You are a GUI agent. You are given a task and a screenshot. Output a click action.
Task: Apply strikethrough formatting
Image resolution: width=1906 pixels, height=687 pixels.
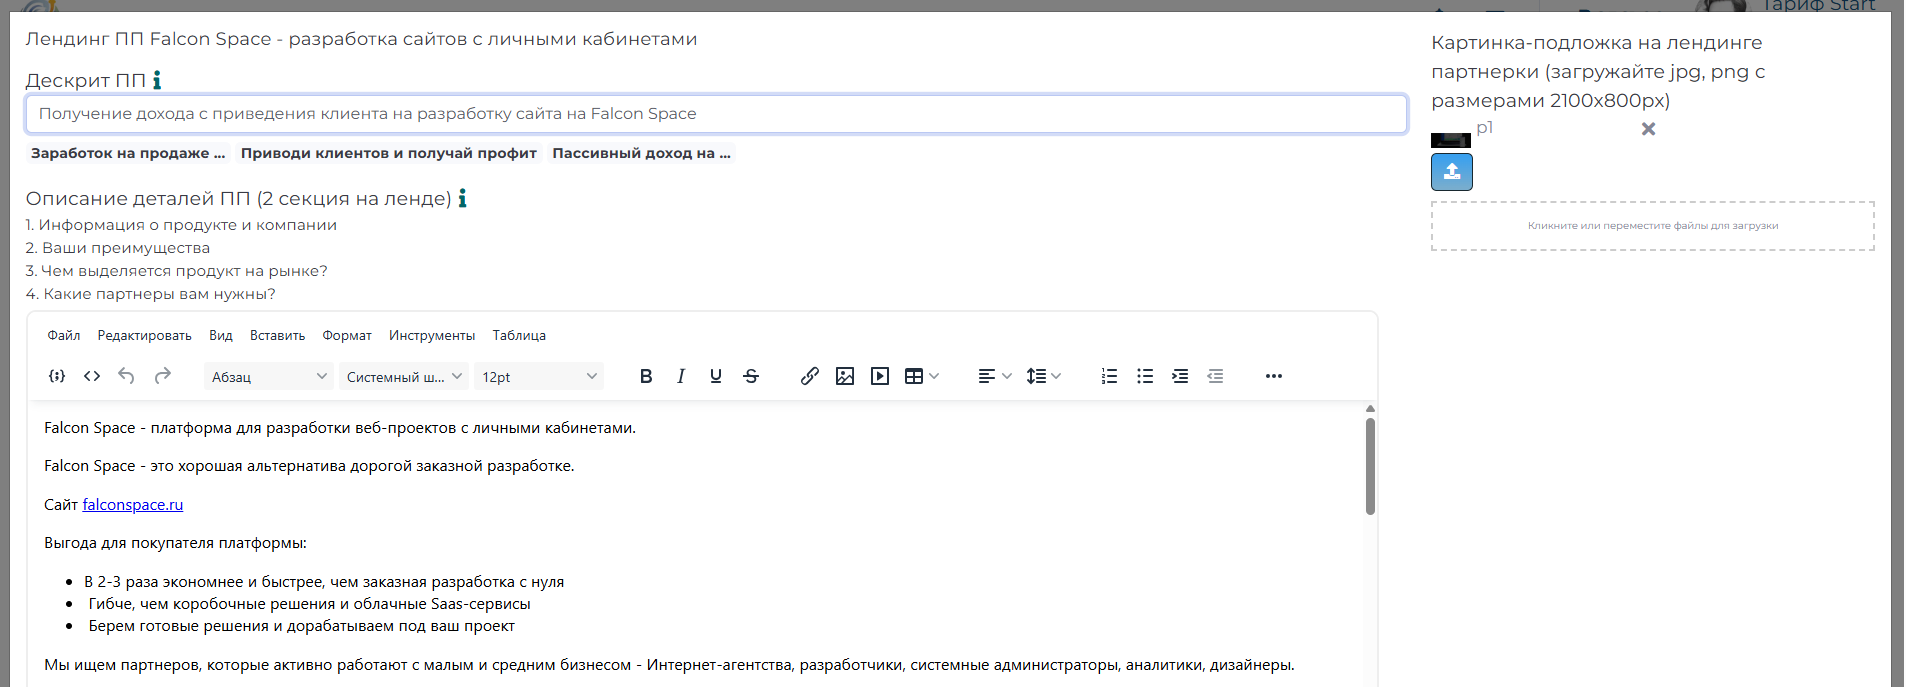[x=751, y=376]
